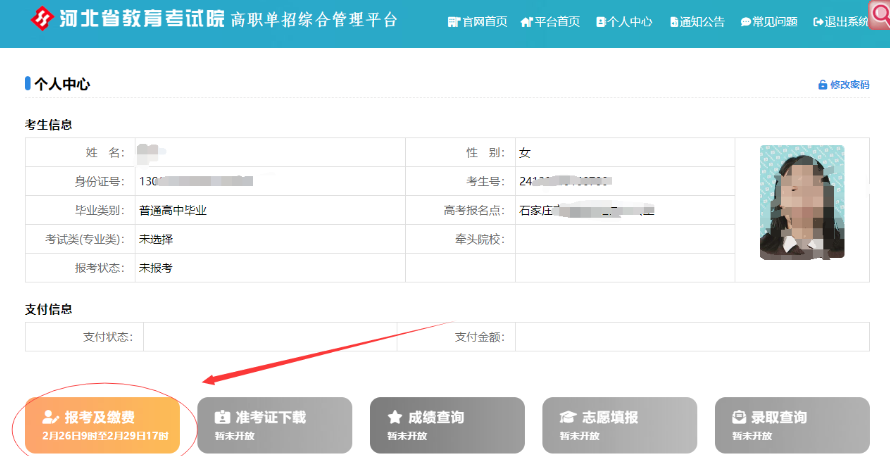The height and width of the screenshot is (456, 890).
Task: Select the 普通高中毕业 text in 毕业类别
Action: tap(172, 211)
